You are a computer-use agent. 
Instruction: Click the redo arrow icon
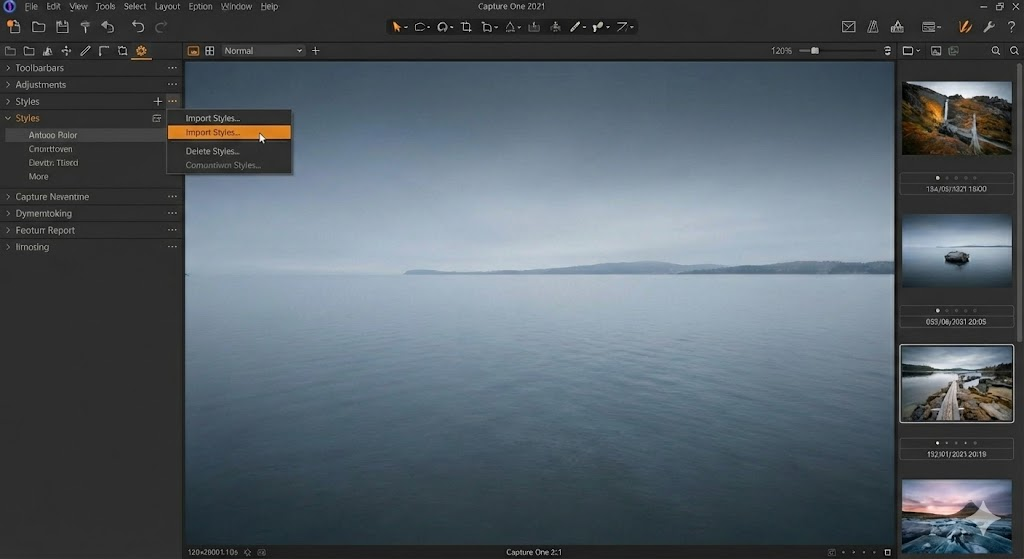point(161,27)
